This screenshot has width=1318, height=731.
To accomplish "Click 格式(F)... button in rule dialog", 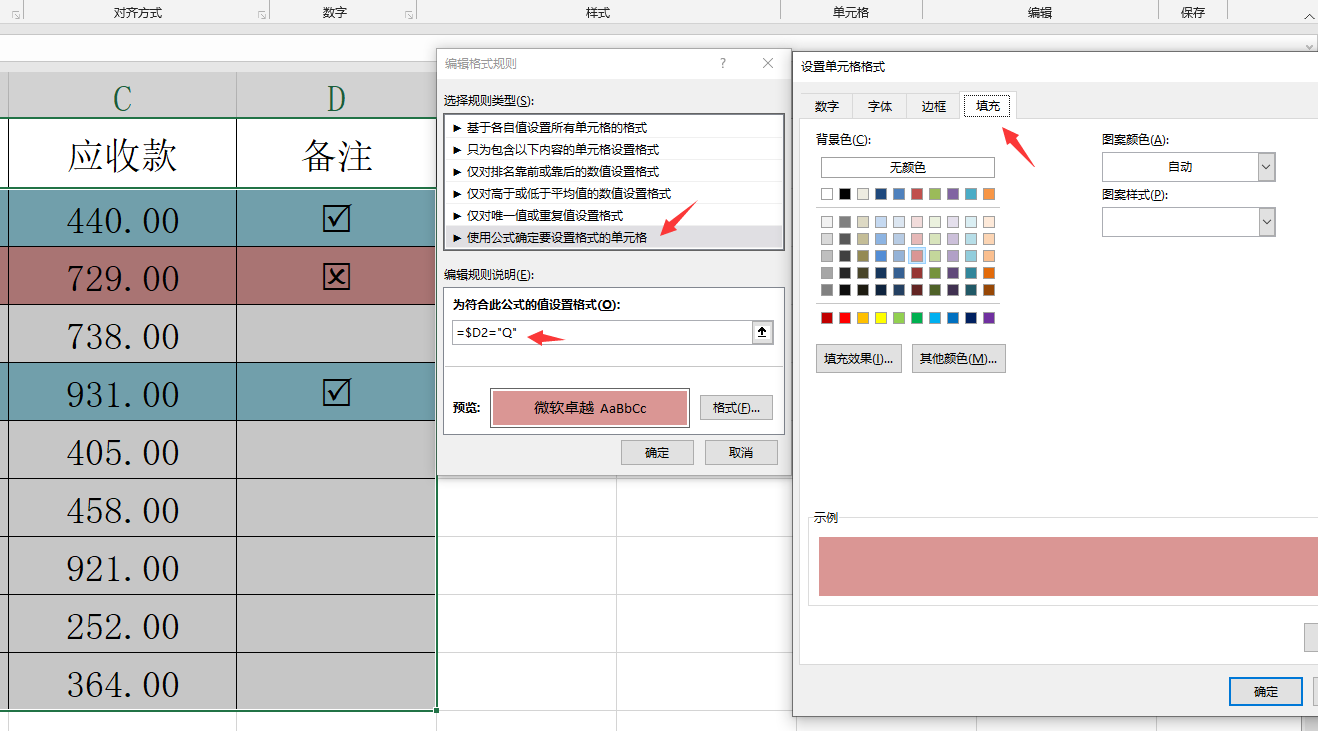I will click(736, 408).
